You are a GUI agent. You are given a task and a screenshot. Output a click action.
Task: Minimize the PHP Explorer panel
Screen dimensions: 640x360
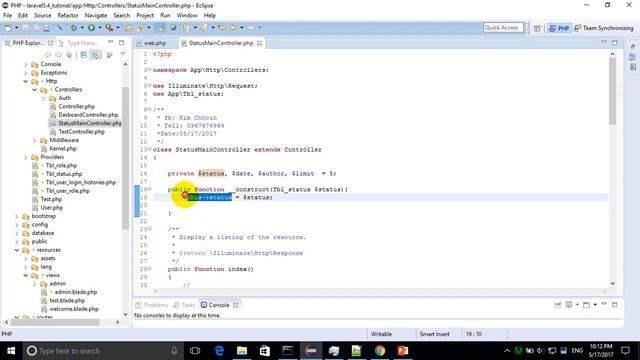(x=111, y=42)
